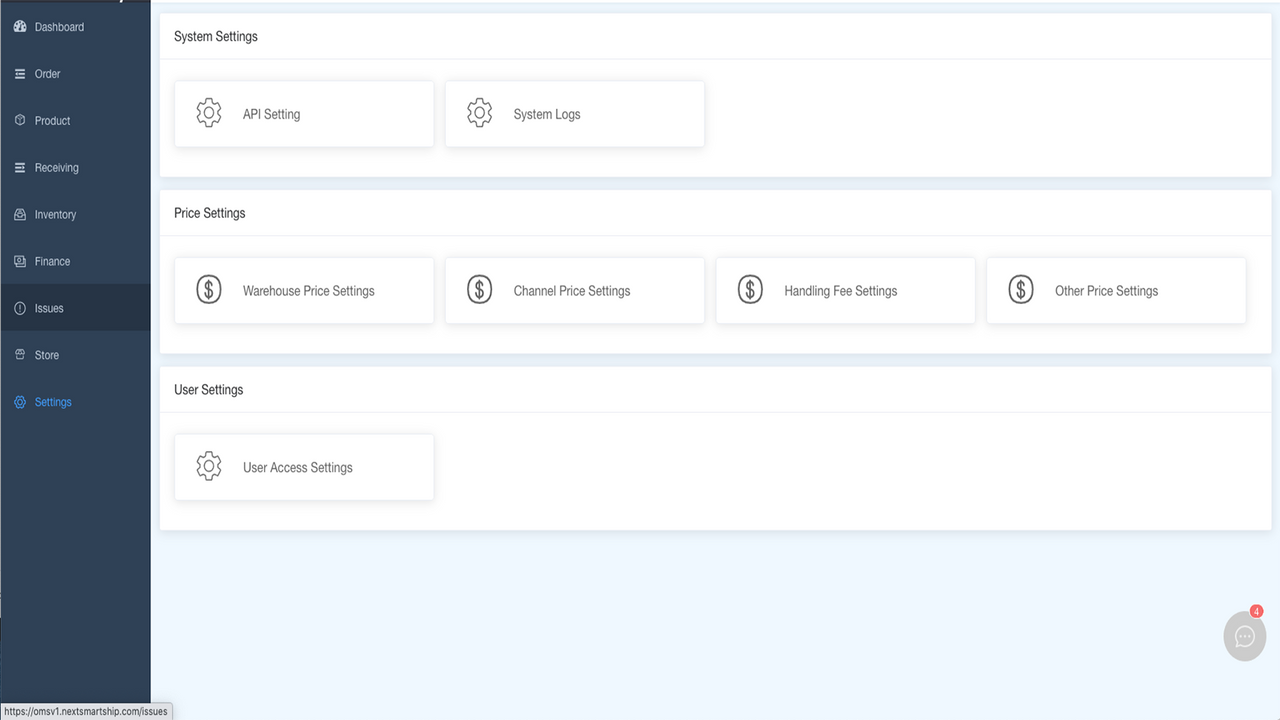Image resolution: width=1280 pixels, height=720 pixels.
Task: Click the dollar icon on Warehouse Price Settings
Action: pyautogui.click(x=208, y=289)
